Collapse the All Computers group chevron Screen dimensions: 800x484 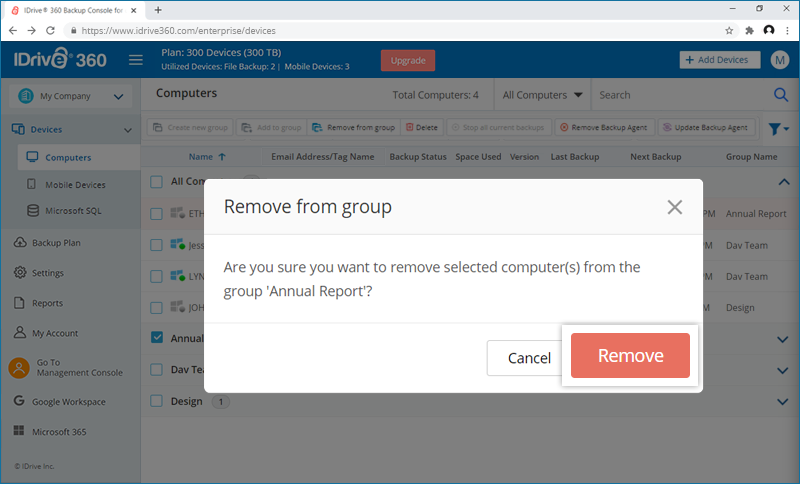(784, 182)
